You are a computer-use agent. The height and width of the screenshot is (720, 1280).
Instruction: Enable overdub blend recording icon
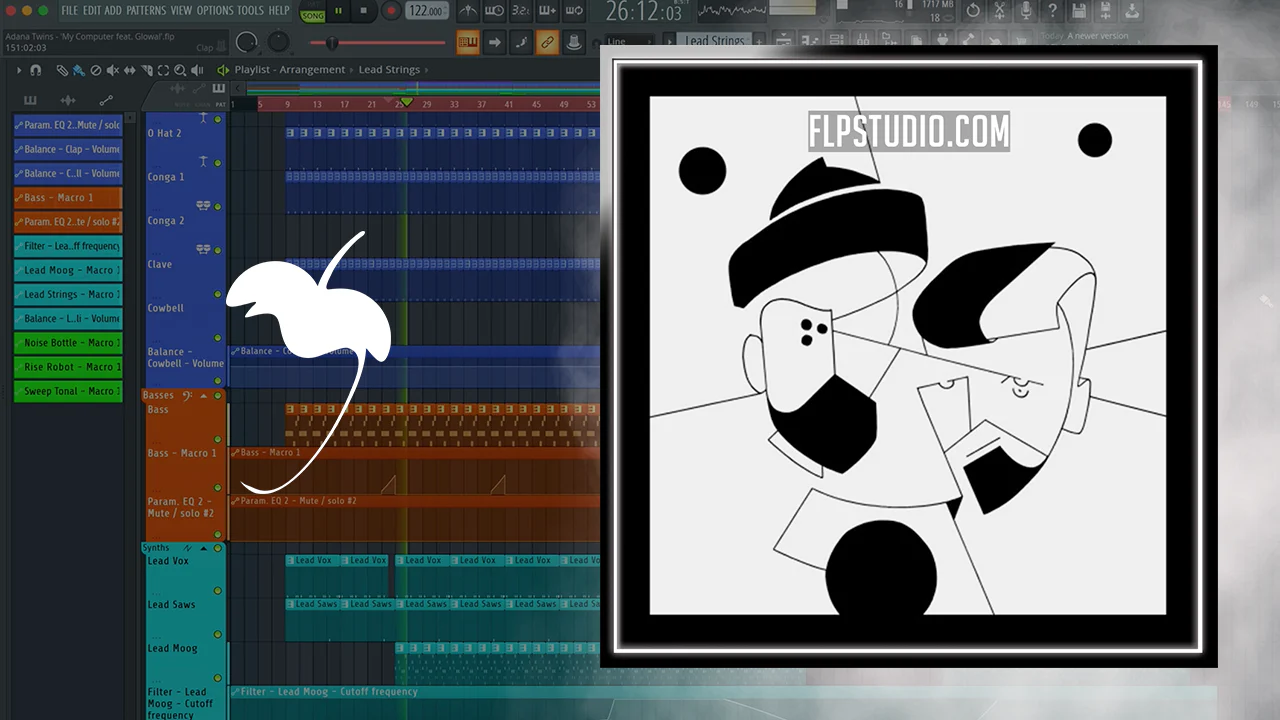pyautogui.click(x=547, y=12)
